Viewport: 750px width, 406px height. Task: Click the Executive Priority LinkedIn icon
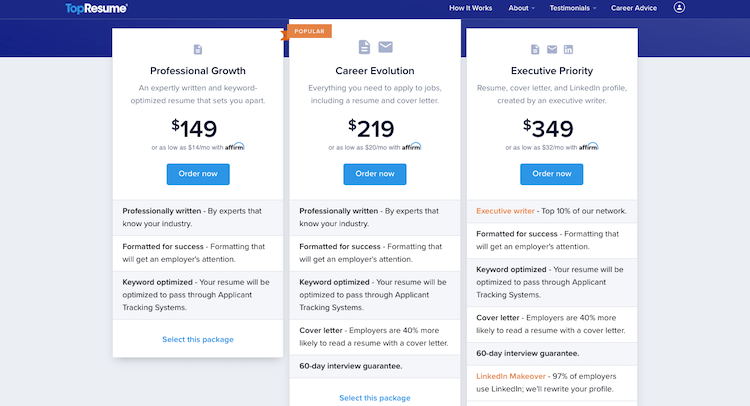568,49
